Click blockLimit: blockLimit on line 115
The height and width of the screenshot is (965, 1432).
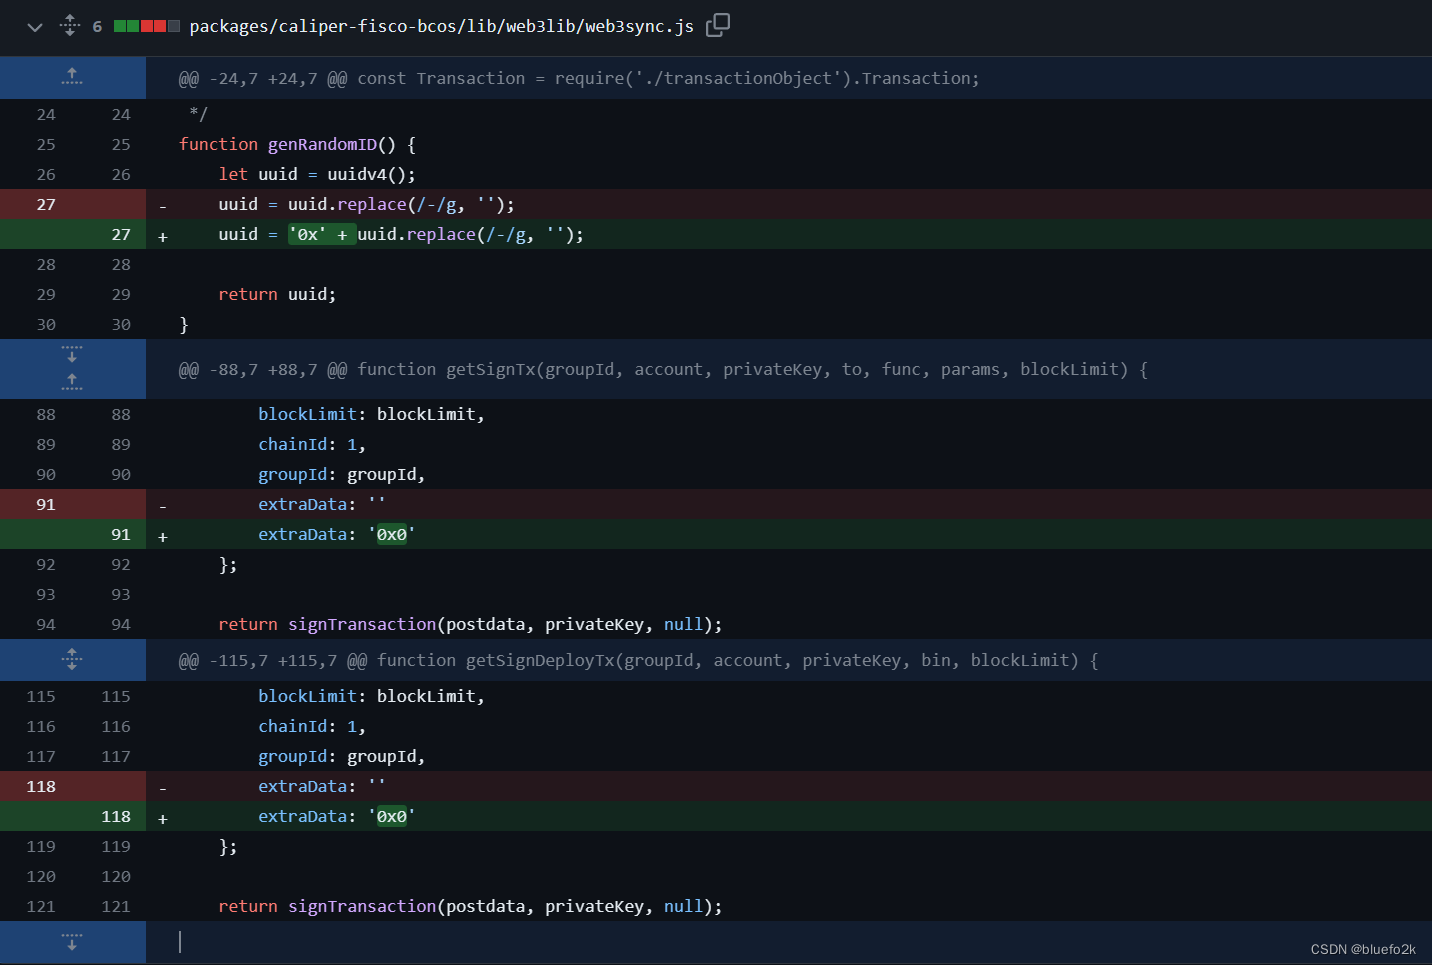[371, 696]
